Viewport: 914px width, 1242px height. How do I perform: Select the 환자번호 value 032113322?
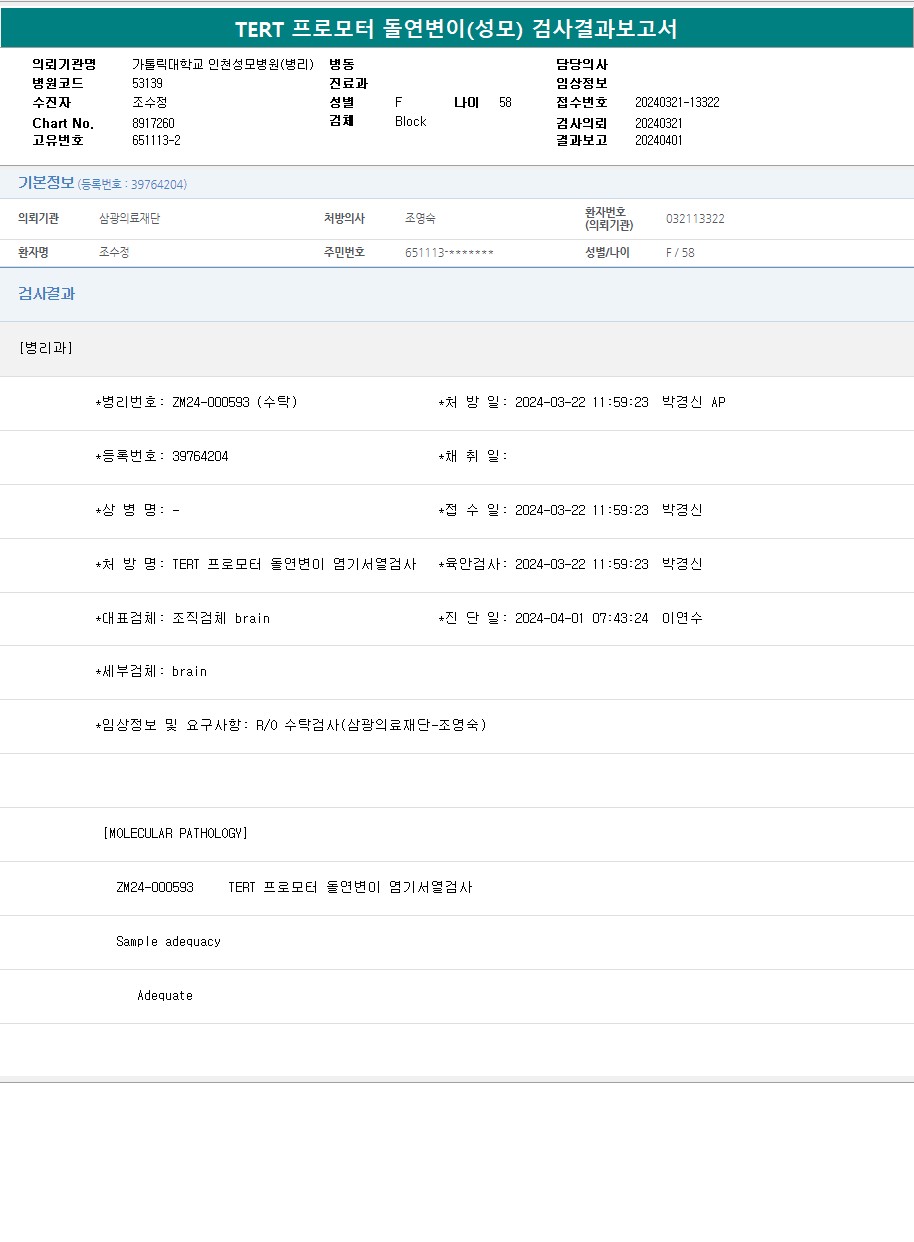[x=695, y=218]
